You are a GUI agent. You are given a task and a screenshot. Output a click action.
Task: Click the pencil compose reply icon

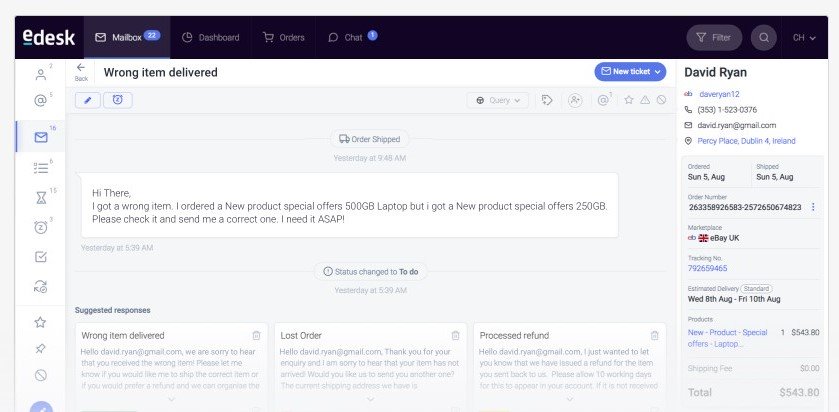pyautogui.click(x=88, y=100)
